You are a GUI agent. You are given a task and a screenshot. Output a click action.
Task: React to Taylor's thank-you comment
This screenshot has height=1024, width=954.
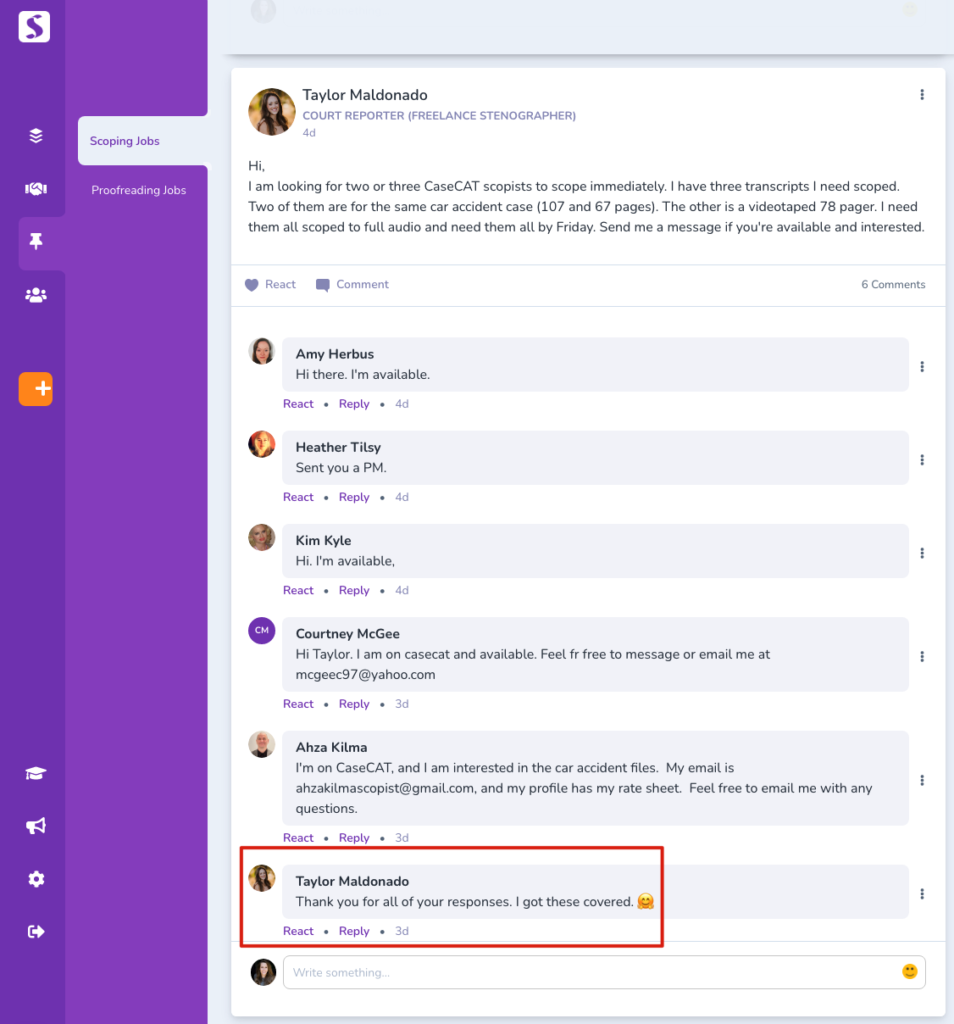coord(298,931)
